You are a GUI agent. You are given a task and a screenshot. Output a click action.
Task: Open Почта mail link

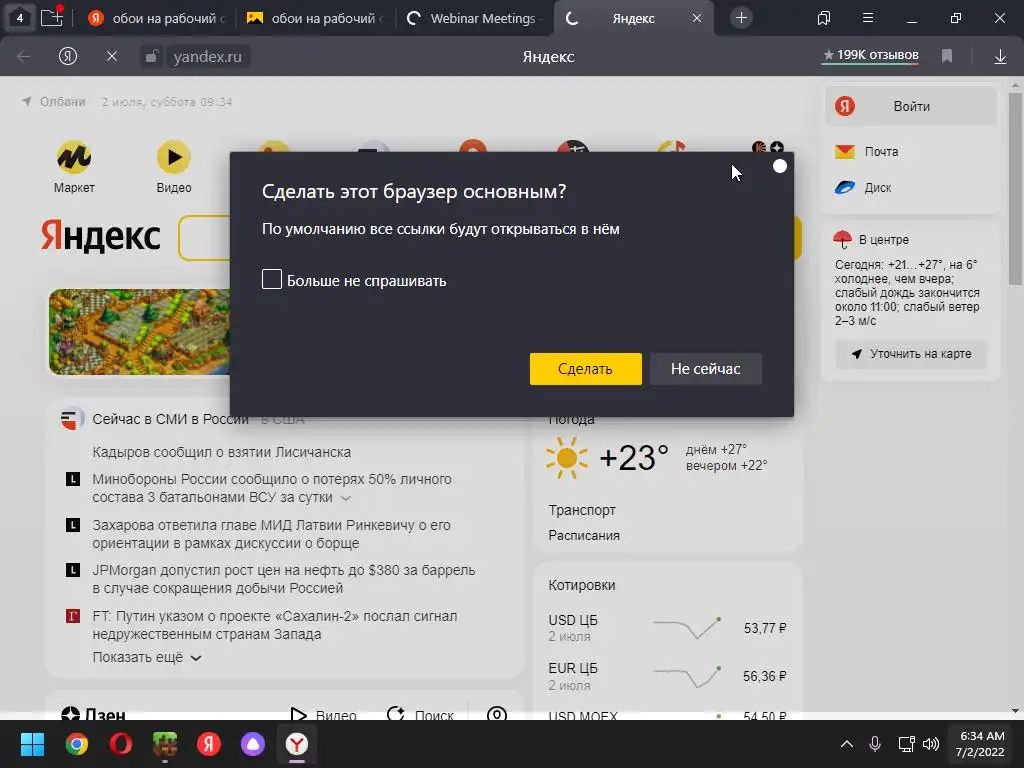[x=867, y=152]
